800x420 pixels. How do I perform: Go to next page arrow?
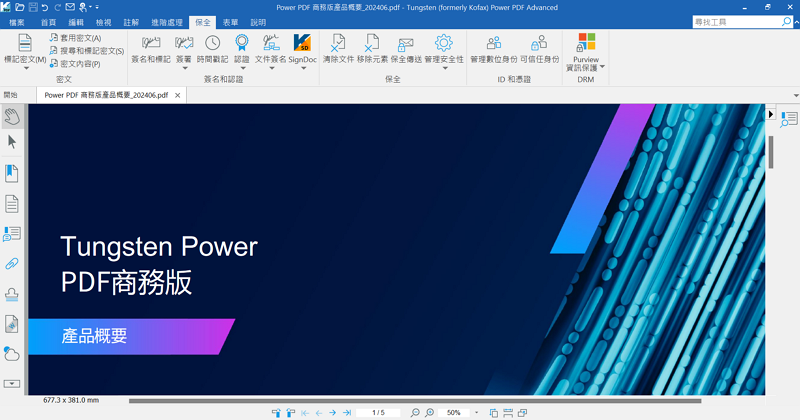coord(332,412)
